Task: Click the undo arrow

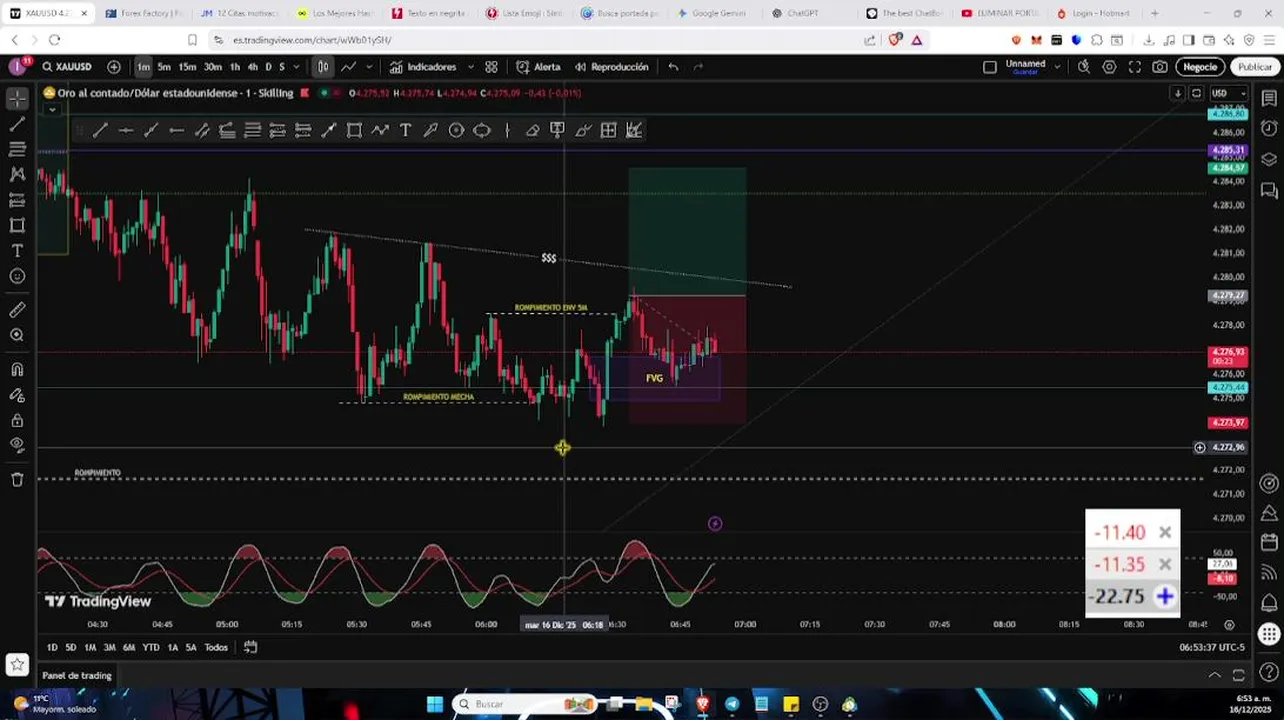Action: pos(673,67)
